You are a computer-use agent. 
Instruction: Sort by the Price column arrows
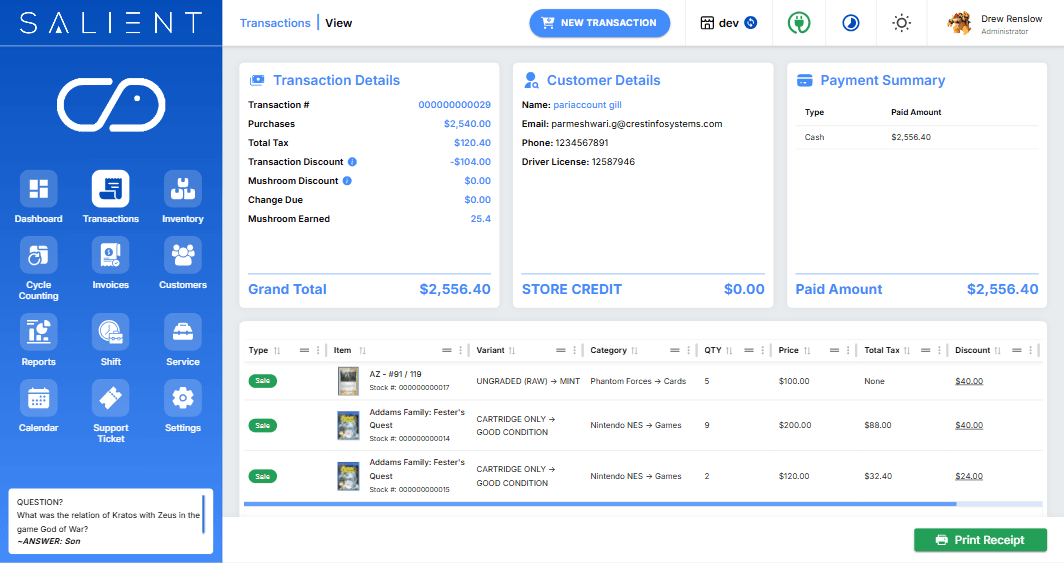pyautogui.click(x=807, y=351)
